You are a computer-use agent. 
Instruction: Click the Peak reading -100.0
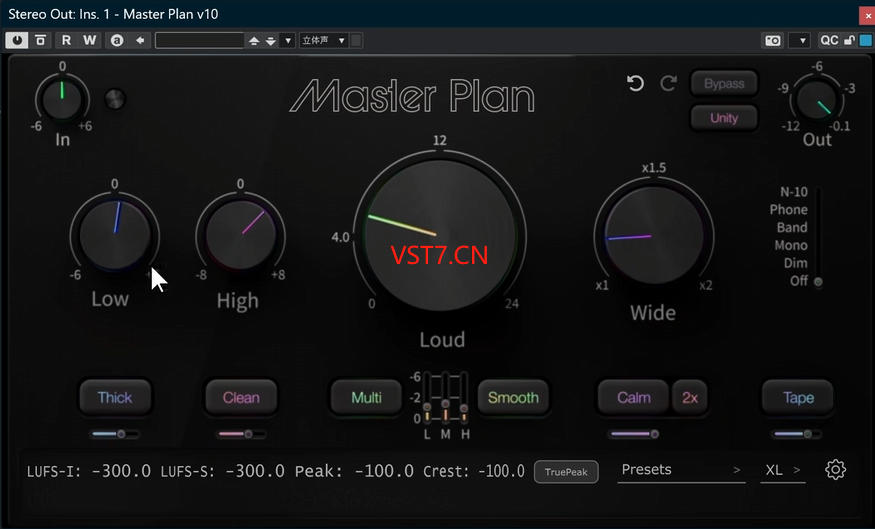point(384,472)
